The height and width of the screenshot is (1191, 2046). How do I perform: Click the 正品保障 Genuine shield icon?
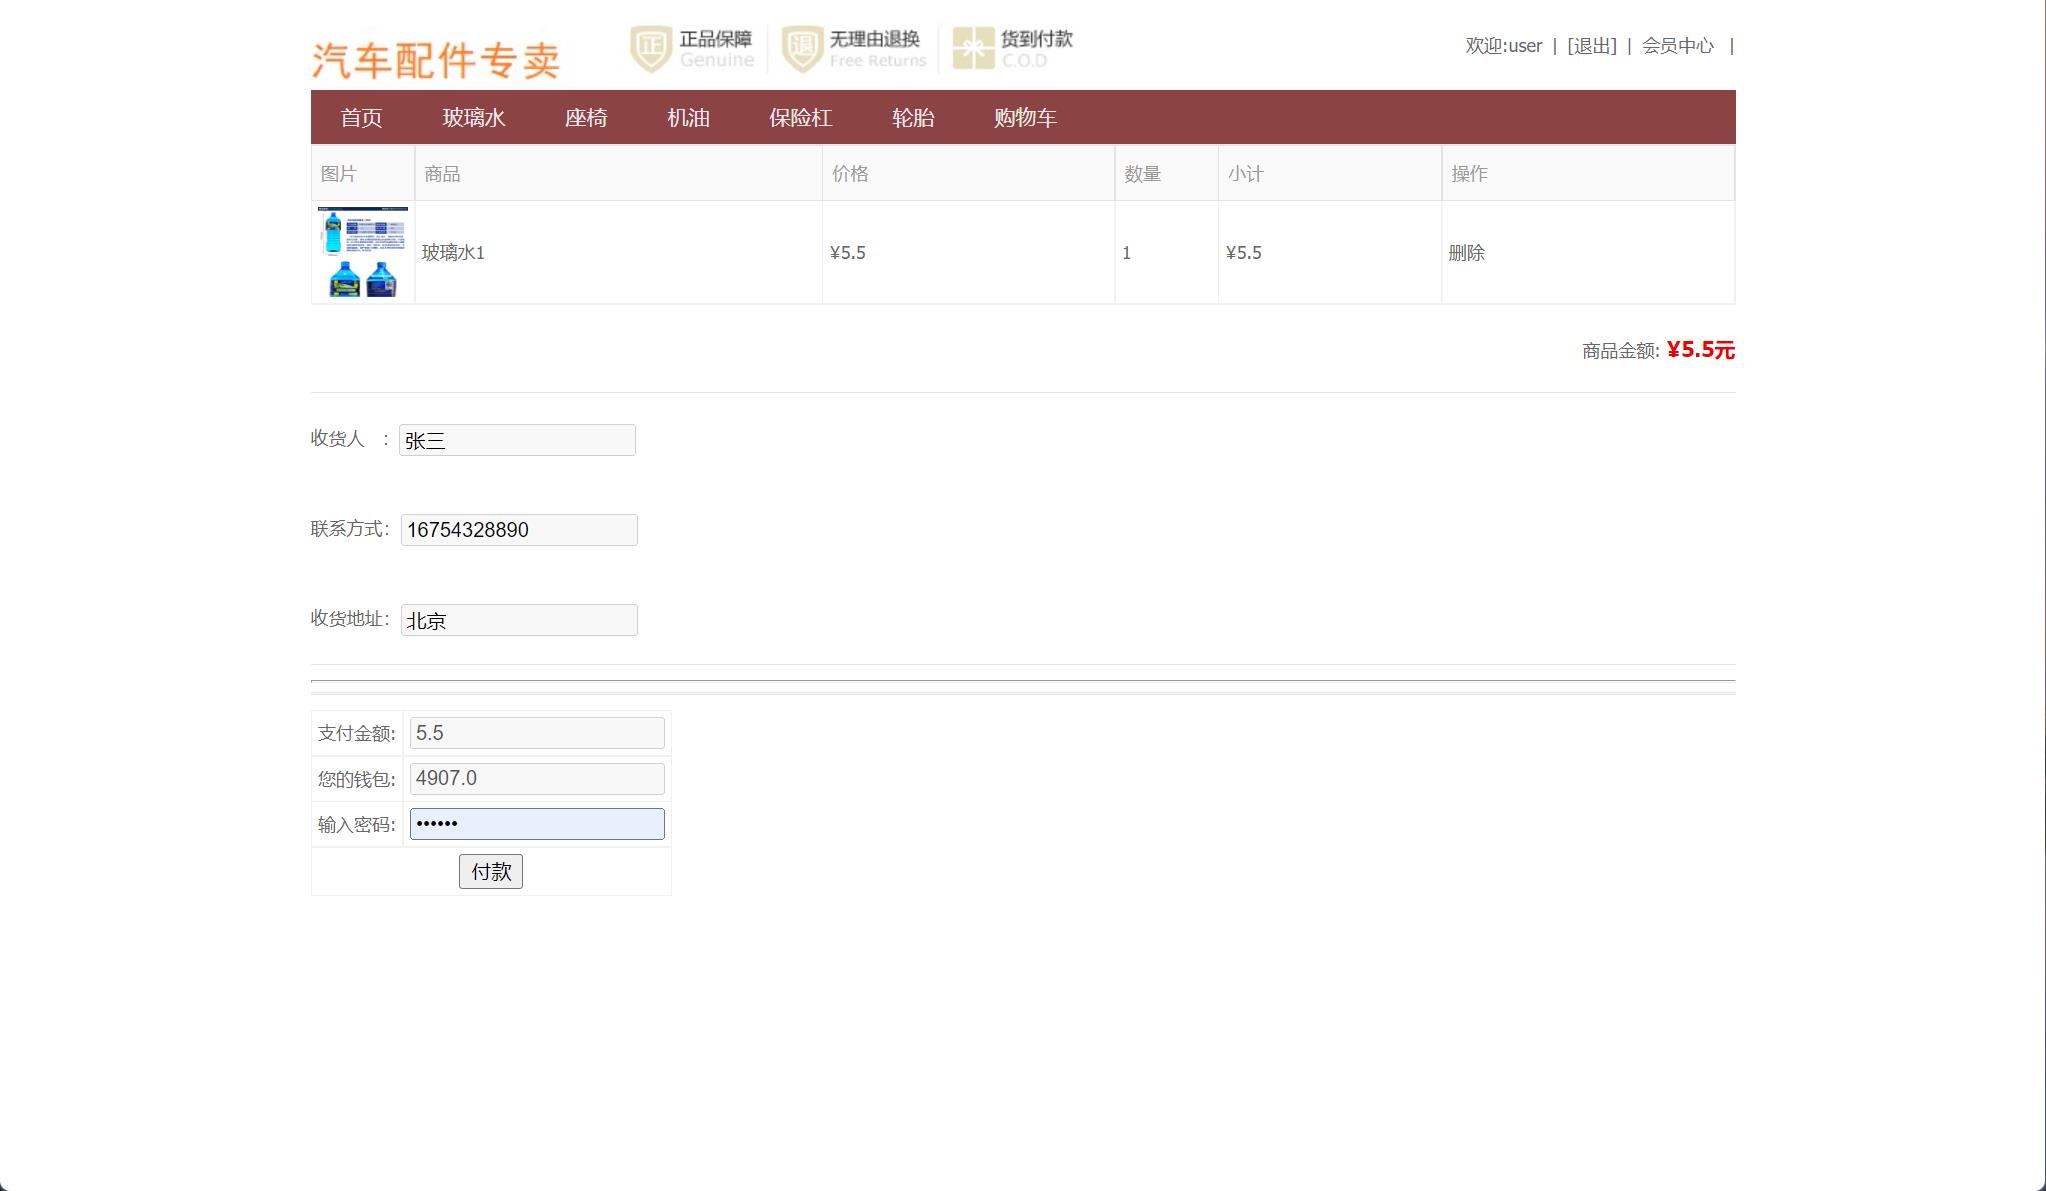coord(651,48)
